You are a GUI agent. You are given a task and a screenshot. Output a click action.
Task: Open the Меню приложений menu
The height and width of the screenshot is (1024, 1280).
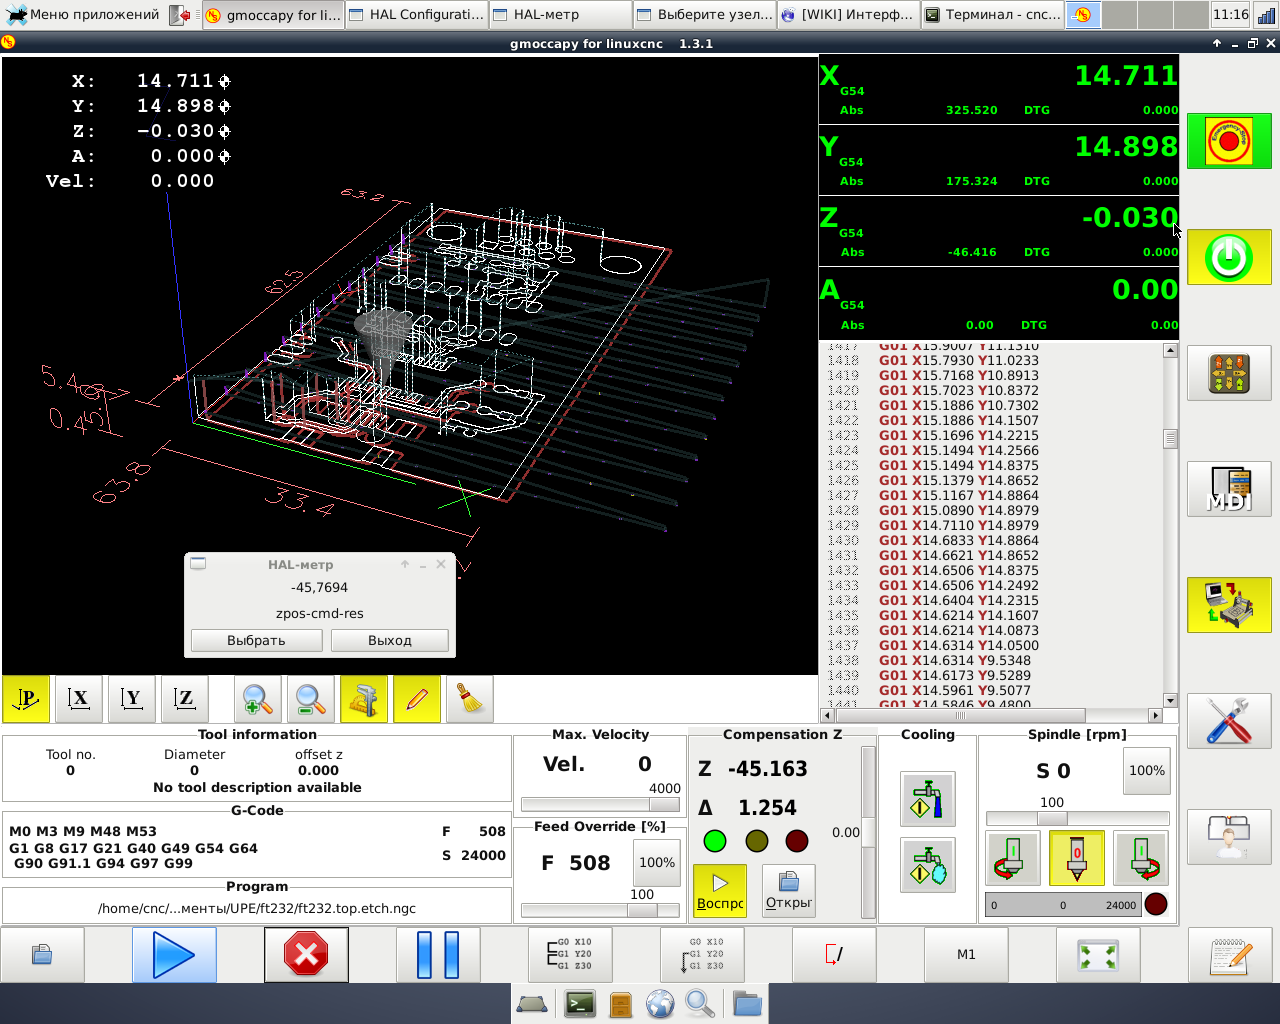click(83, 15)
